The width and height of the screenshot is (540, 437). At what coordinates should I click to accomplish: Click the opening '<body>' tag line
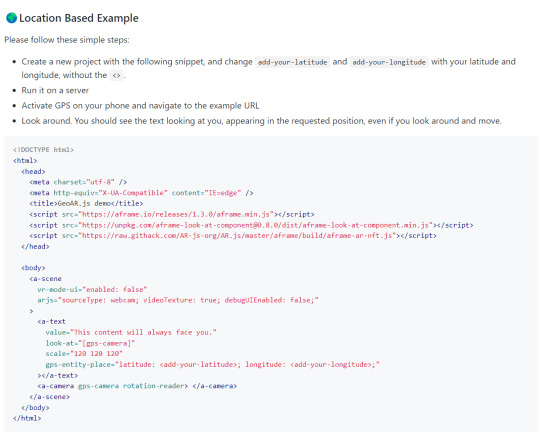pos(33,268)
